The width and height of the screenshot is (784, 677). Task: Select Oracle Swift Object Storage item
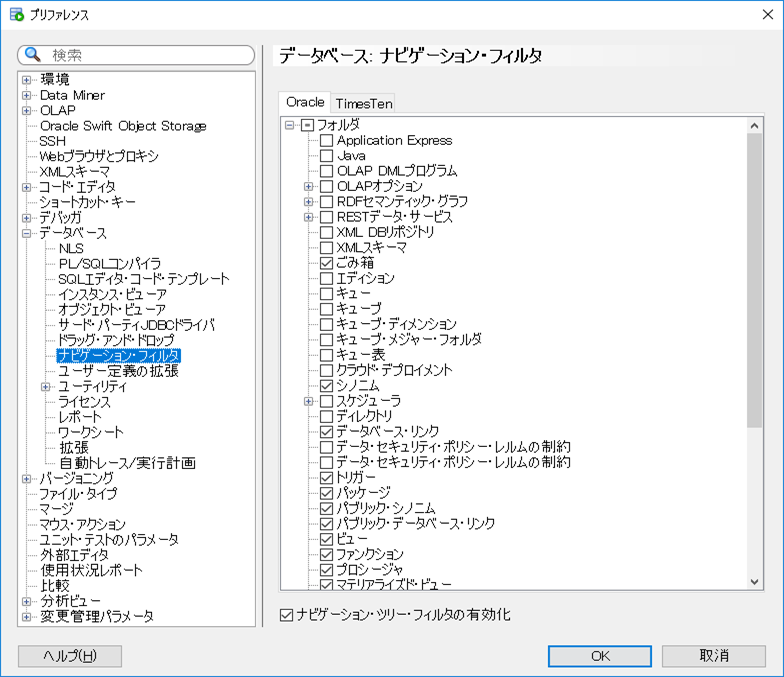point(123,126)
